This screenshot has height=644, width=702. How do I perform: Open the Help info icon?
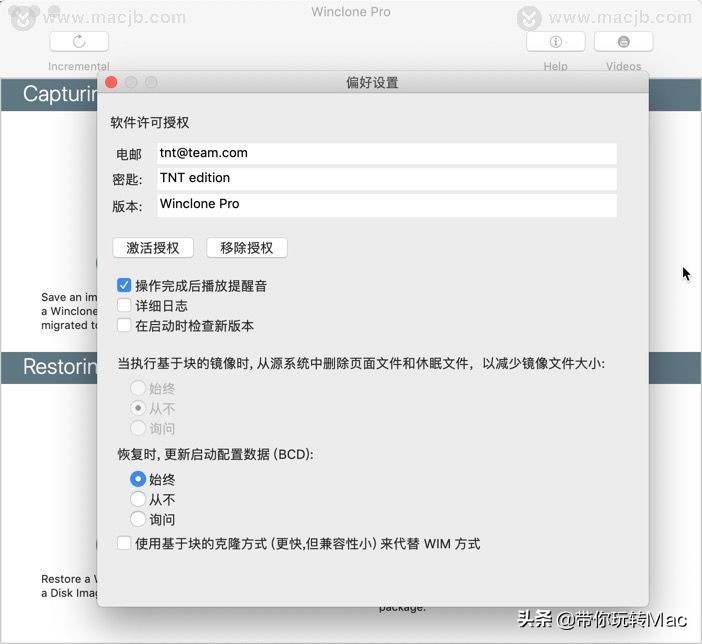[x=556, y=42]
